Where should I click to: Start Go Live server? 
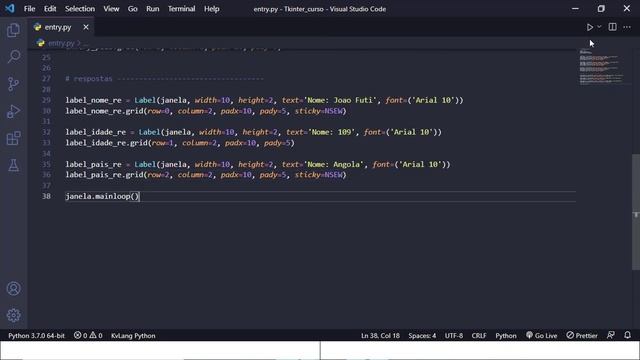pyautogui.click(x=541, y=336)
